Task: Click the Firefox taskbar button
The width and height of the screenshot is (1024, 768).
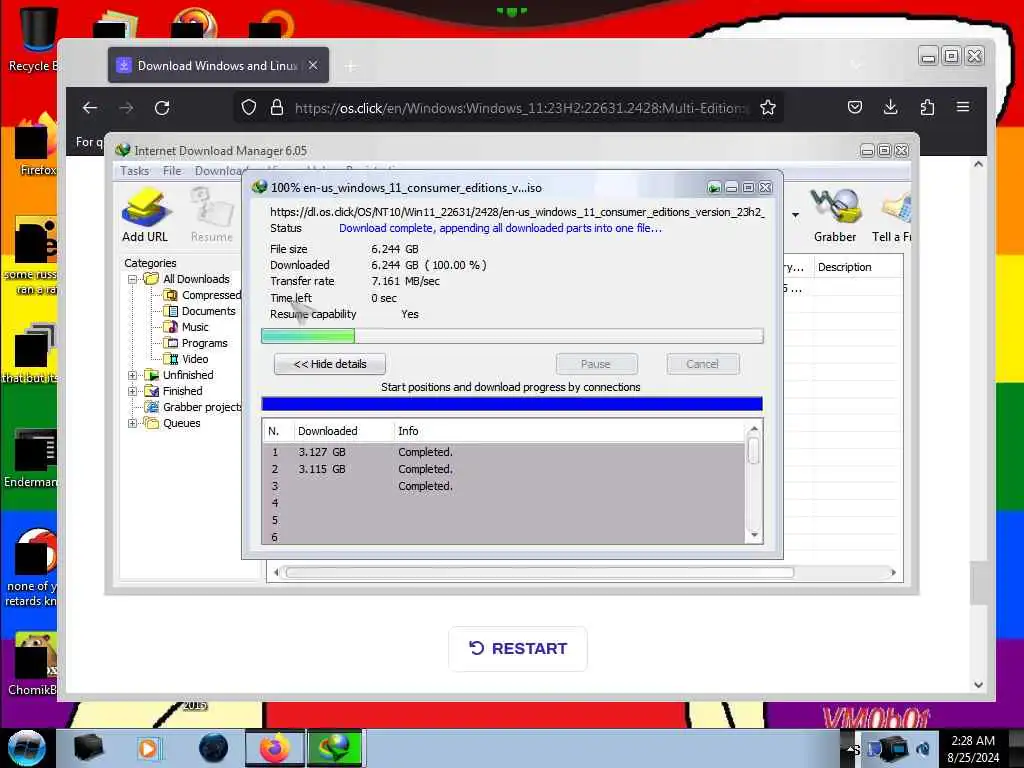Action: click(x=275, y=748)
